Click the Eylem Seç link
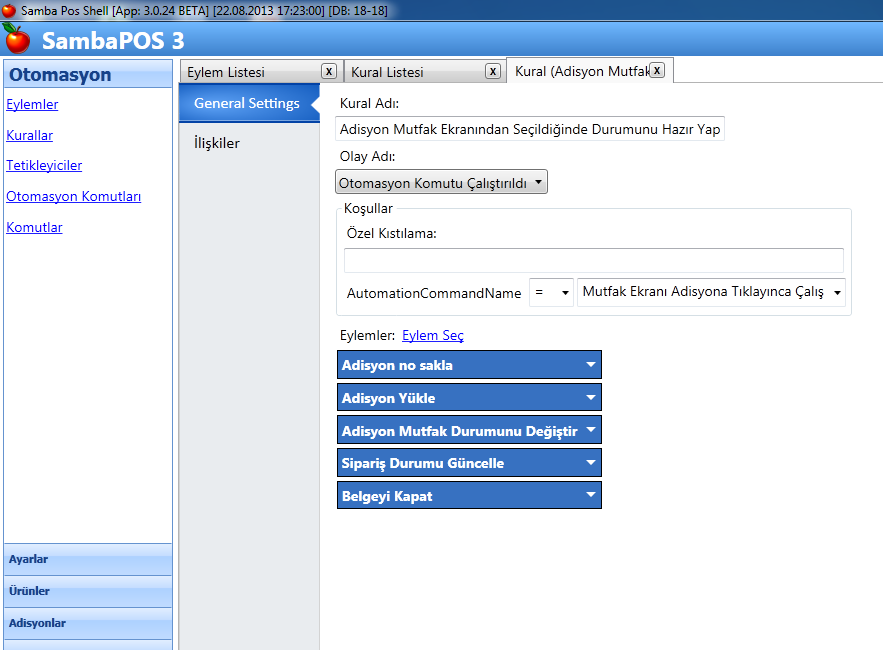 pos(432,336)
